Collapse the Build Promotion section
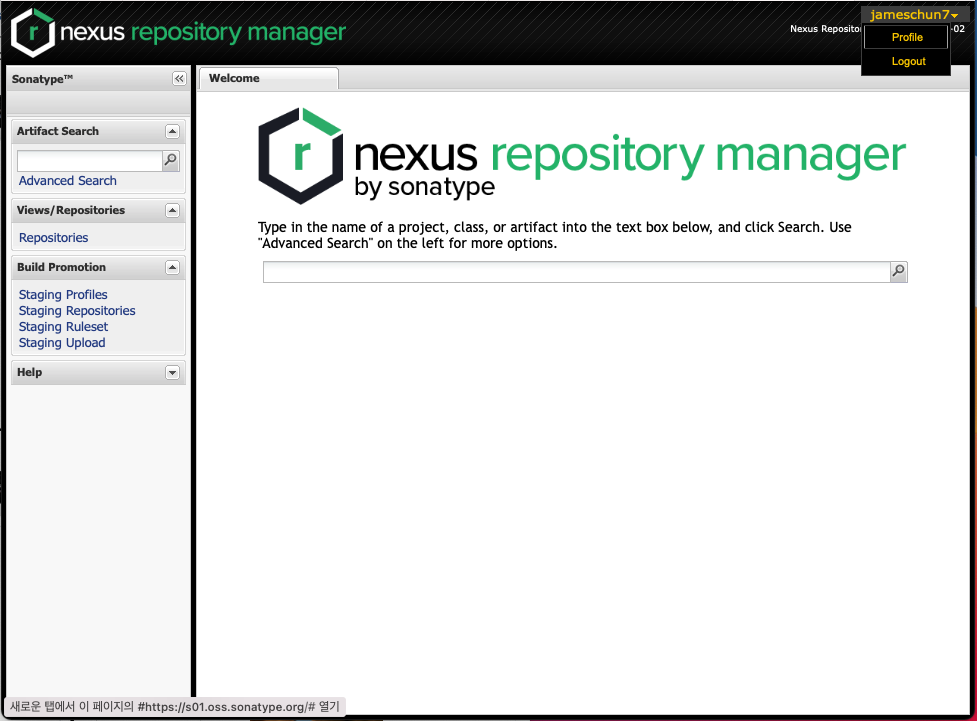The width and height of the screenshot is (977, 721). (173, 267)
